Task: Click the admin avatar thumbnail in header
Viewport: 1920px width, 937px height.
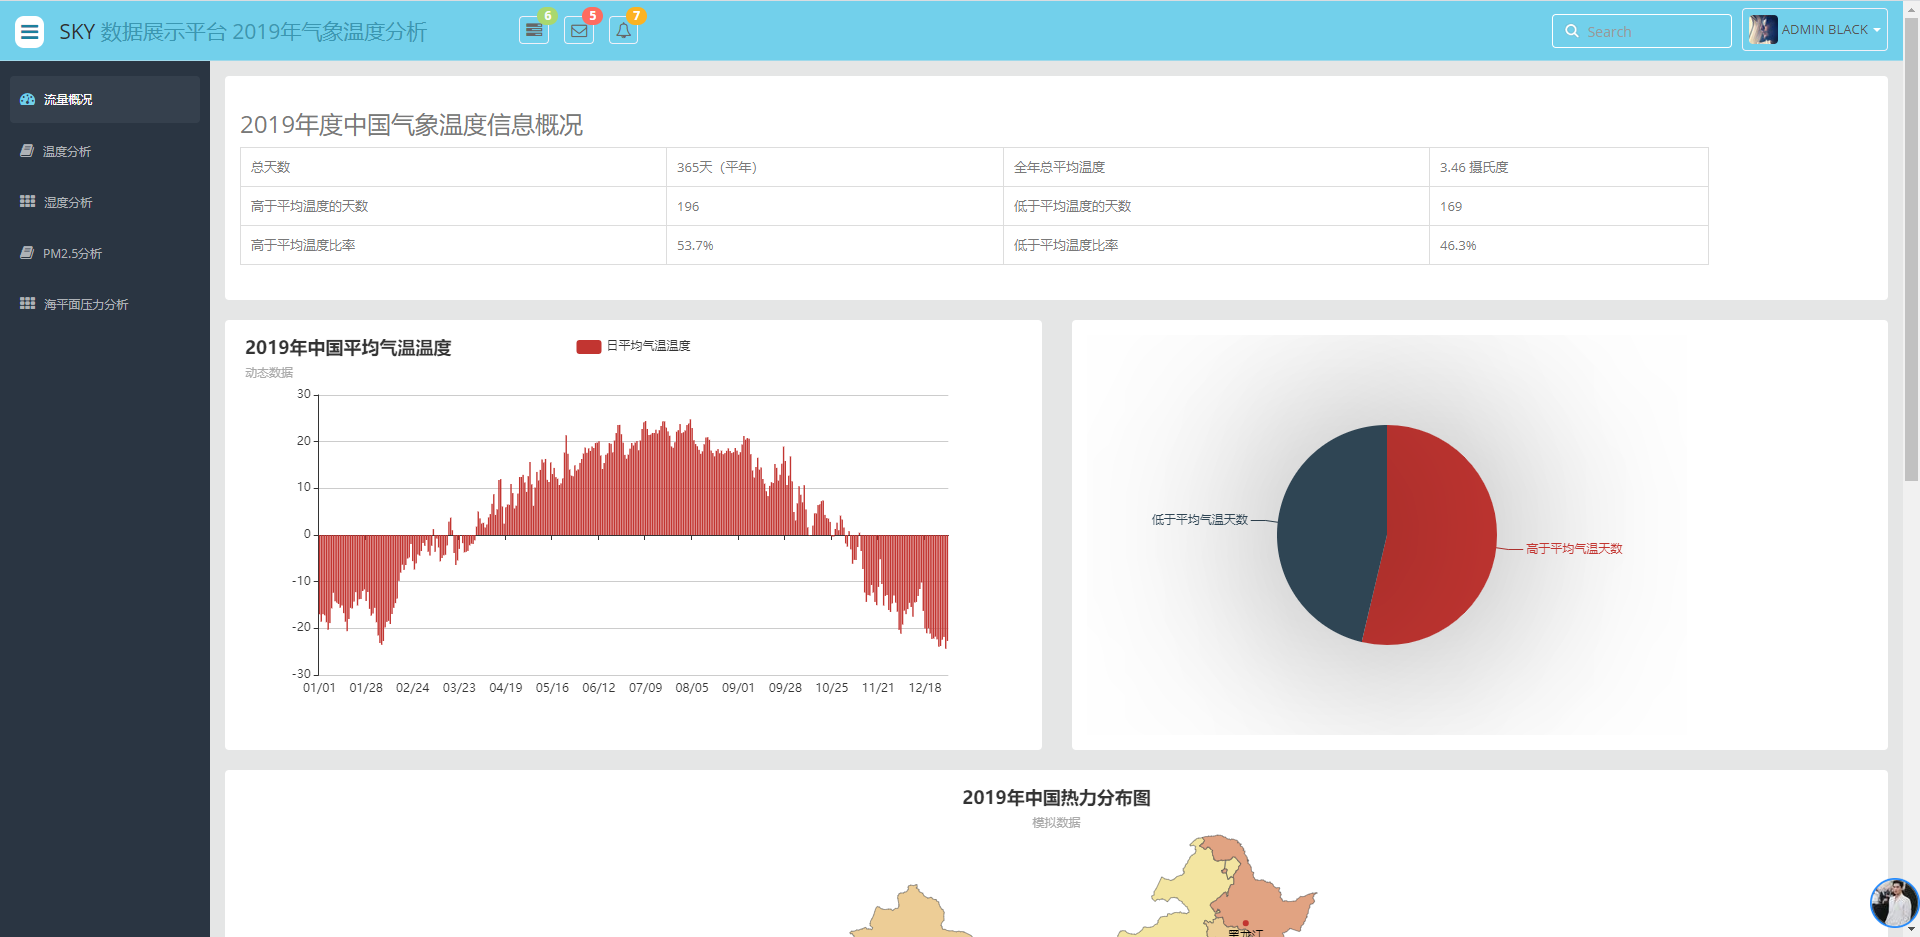Action: click(x=1763, y=30)
